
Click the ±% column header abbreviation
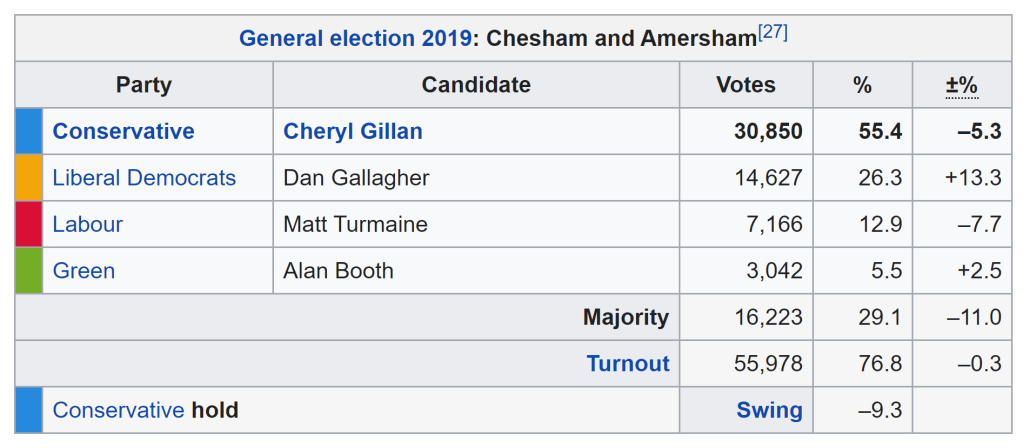pyautogui.click(x=961, y=86)
